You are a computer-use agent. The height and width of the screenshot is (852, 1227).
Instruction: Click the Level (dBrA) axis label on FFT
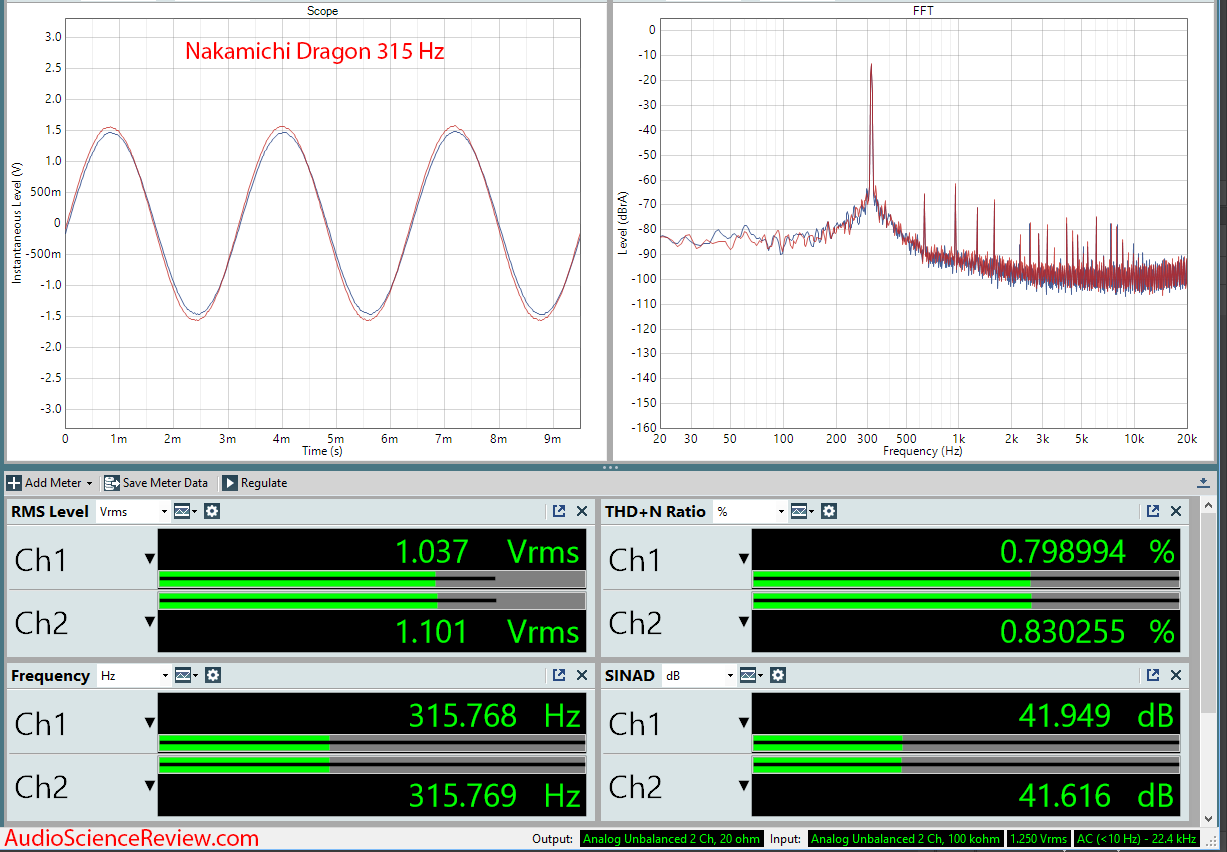(x=624, y=222)
